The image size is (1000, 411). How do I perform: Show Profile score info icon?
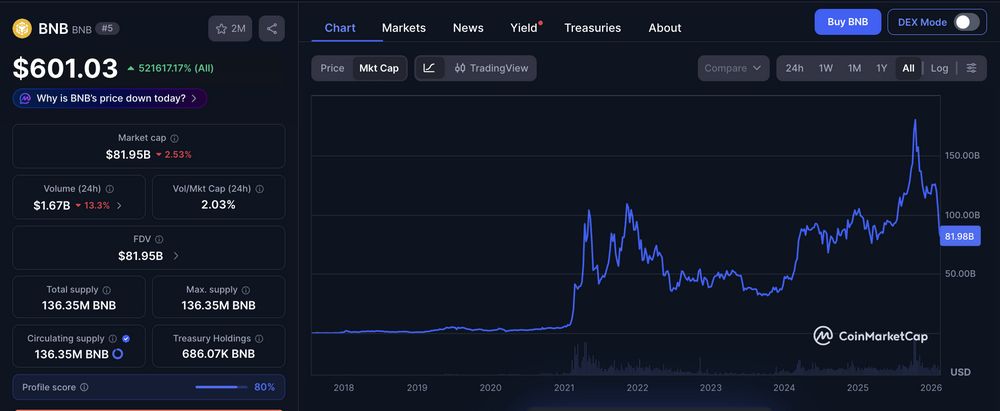(84, 387)
